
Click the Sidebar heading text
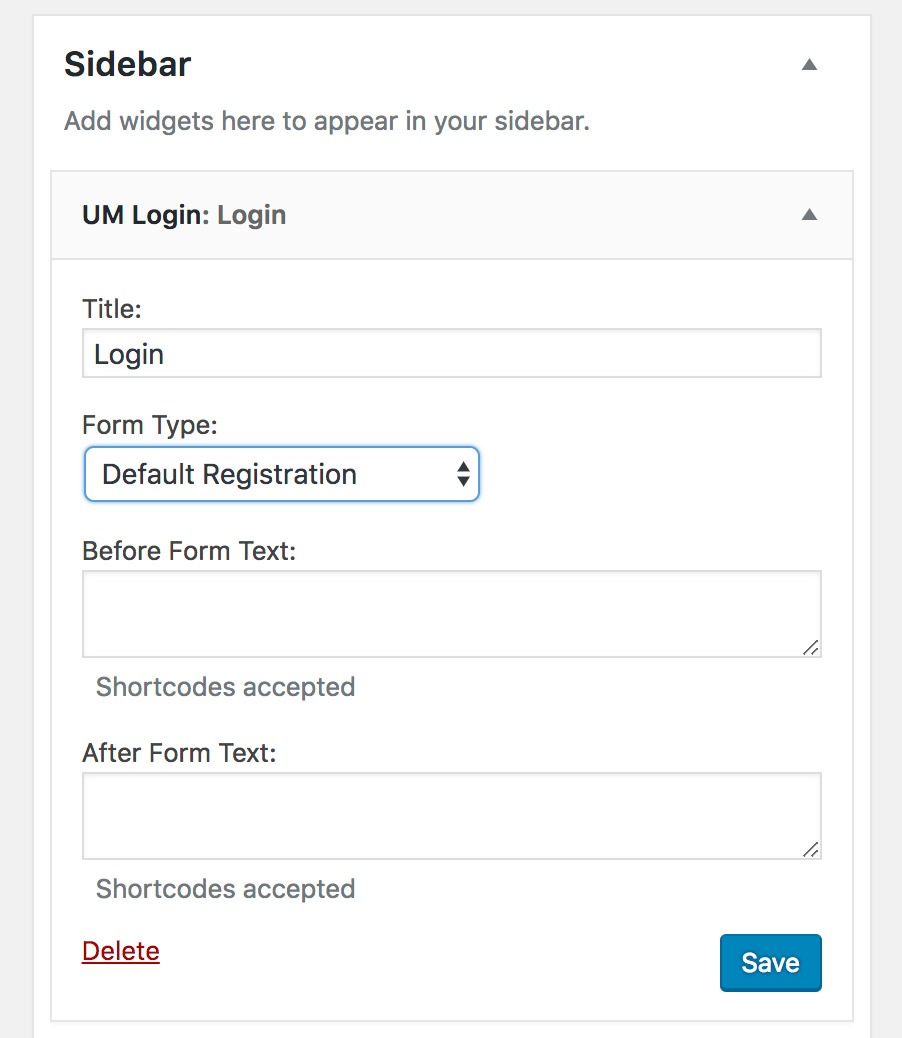(x=127, y=65)
